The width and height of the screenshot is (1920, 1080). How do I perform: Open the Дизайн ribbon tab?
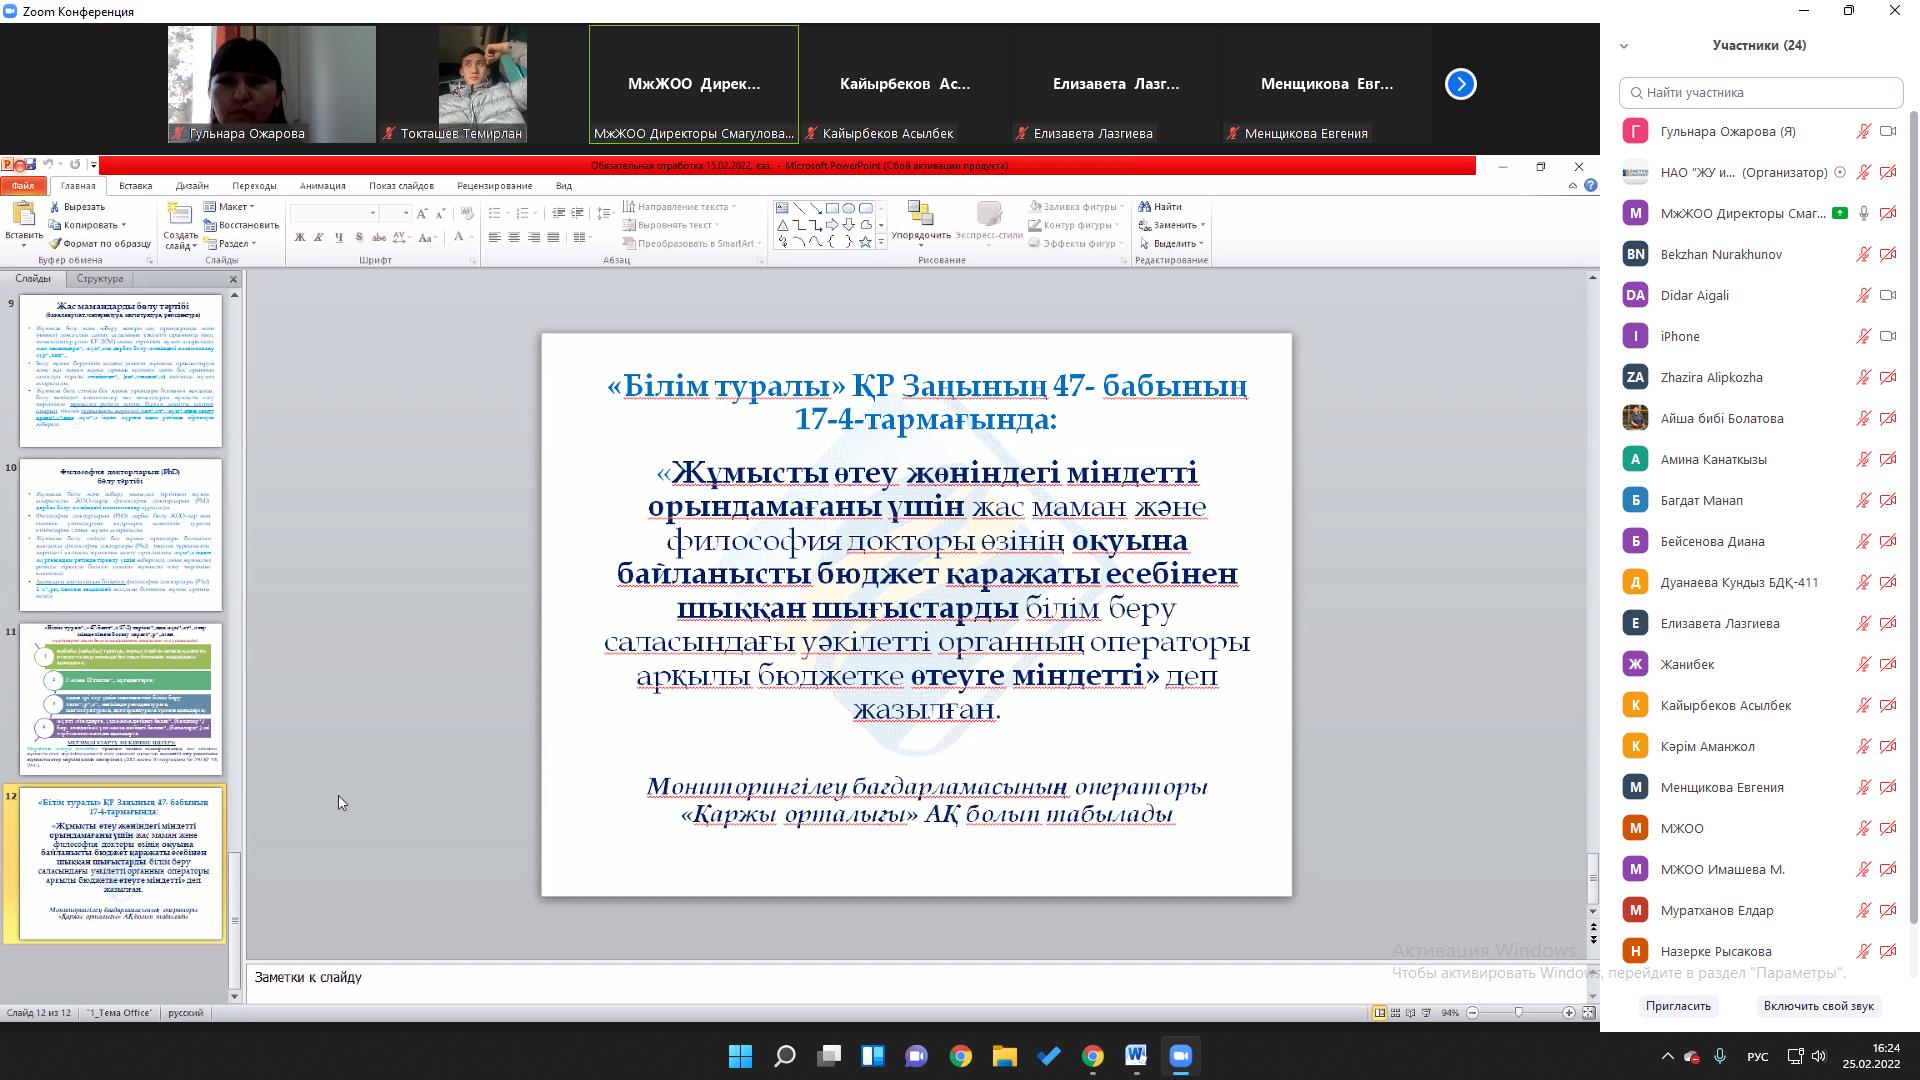pos(192,185)
